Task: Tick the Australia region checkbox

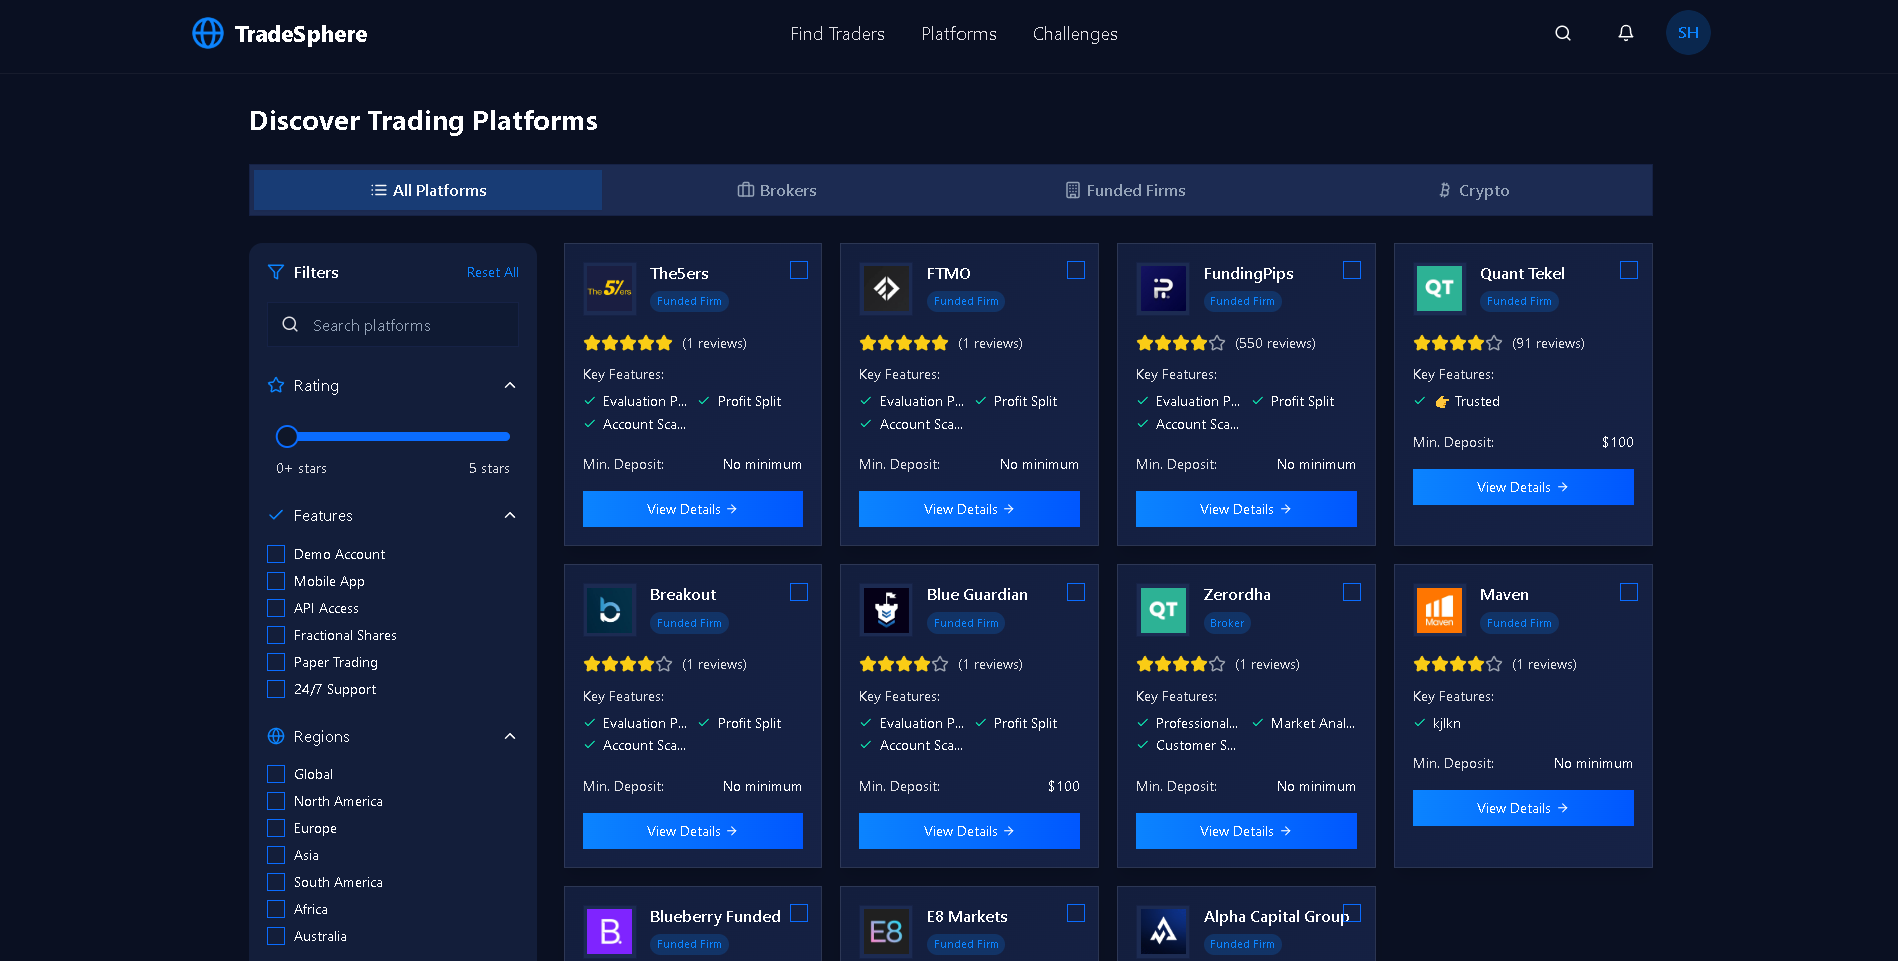Action: pos(276,936)
